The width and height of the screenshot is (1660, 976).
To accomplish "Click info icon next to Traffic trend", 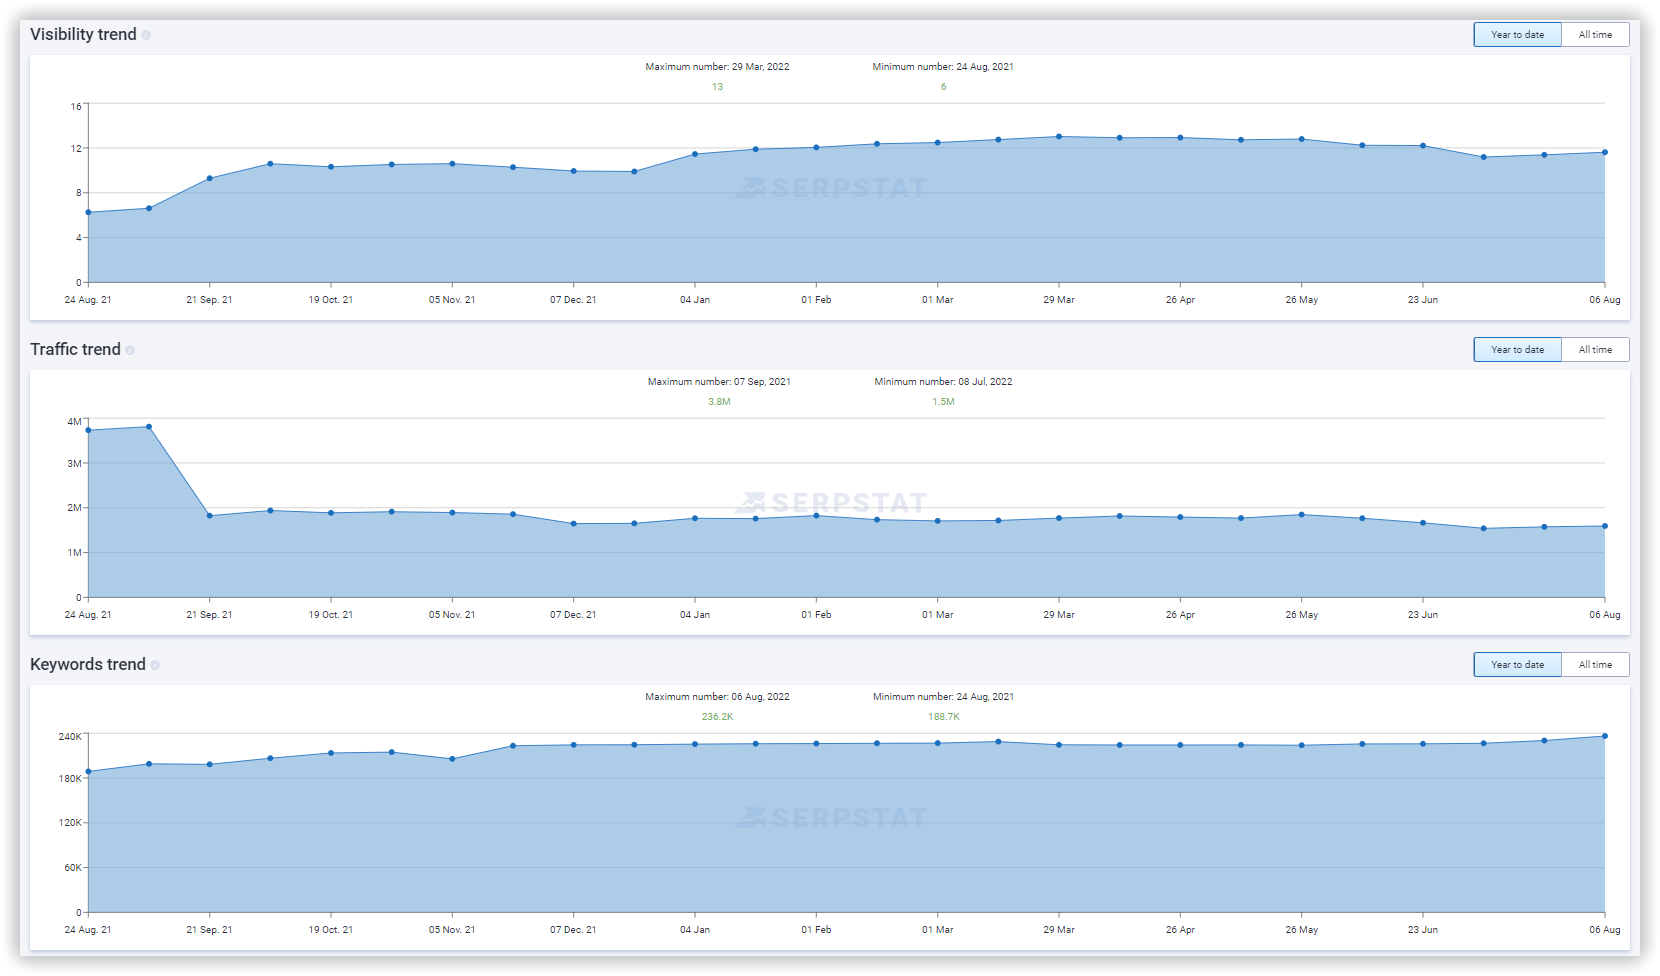I will click(x=130, y=350).
